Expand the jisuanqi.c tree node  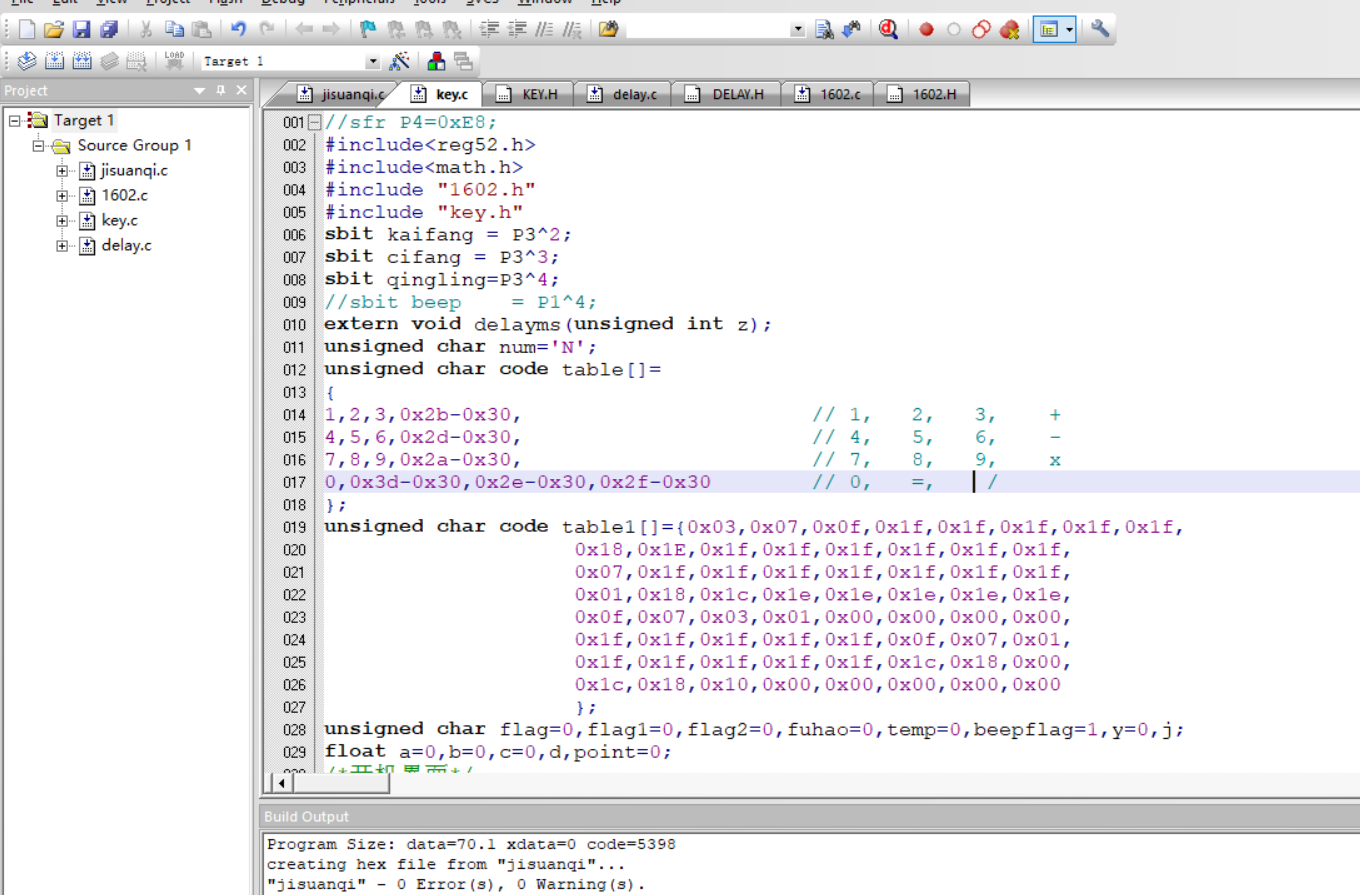[x=62, y=171]
